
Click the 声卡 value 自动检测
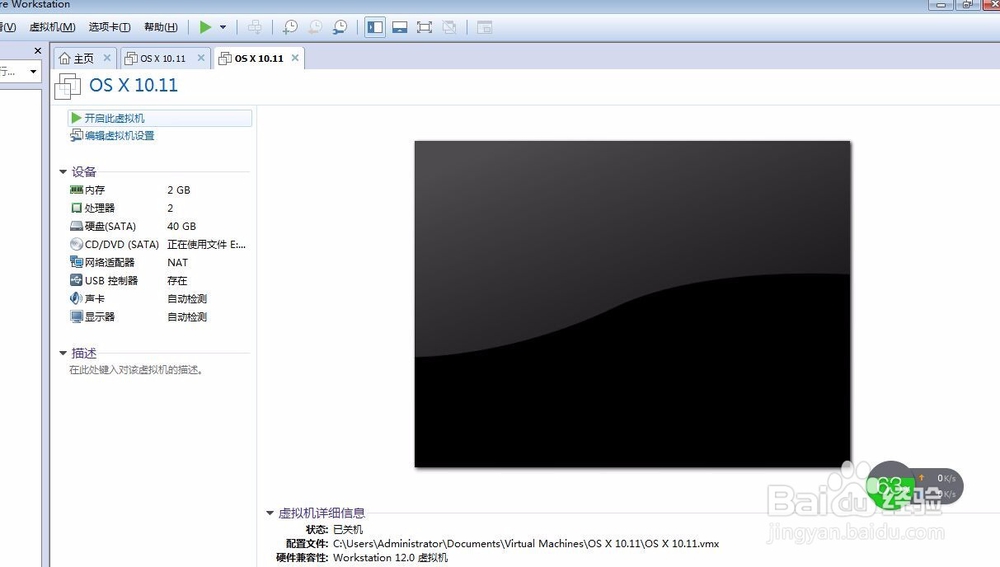pos(187,298)
